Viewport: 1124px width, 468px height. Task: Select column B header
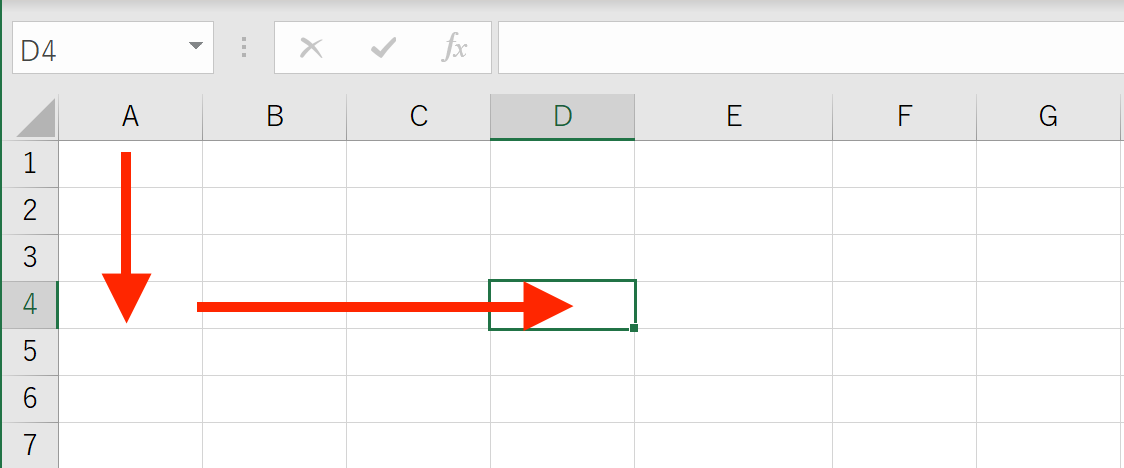[x=275, y=117]
